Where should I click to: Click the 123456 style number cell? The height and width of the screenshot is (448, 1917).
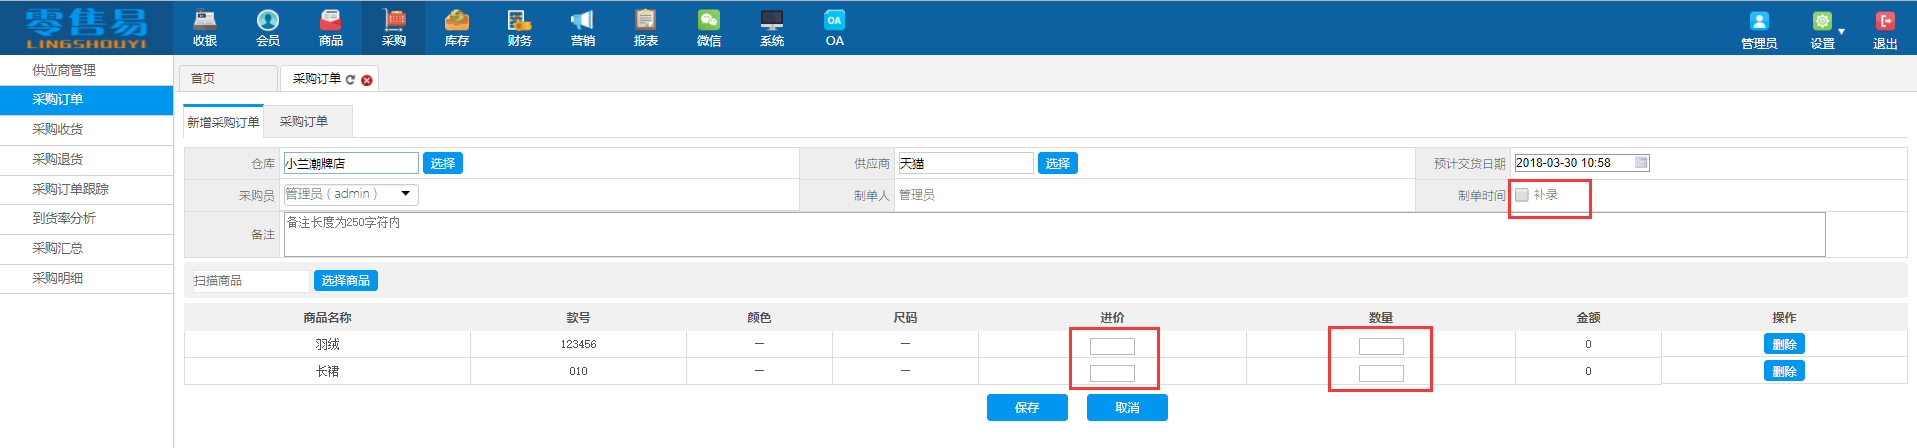578,344
